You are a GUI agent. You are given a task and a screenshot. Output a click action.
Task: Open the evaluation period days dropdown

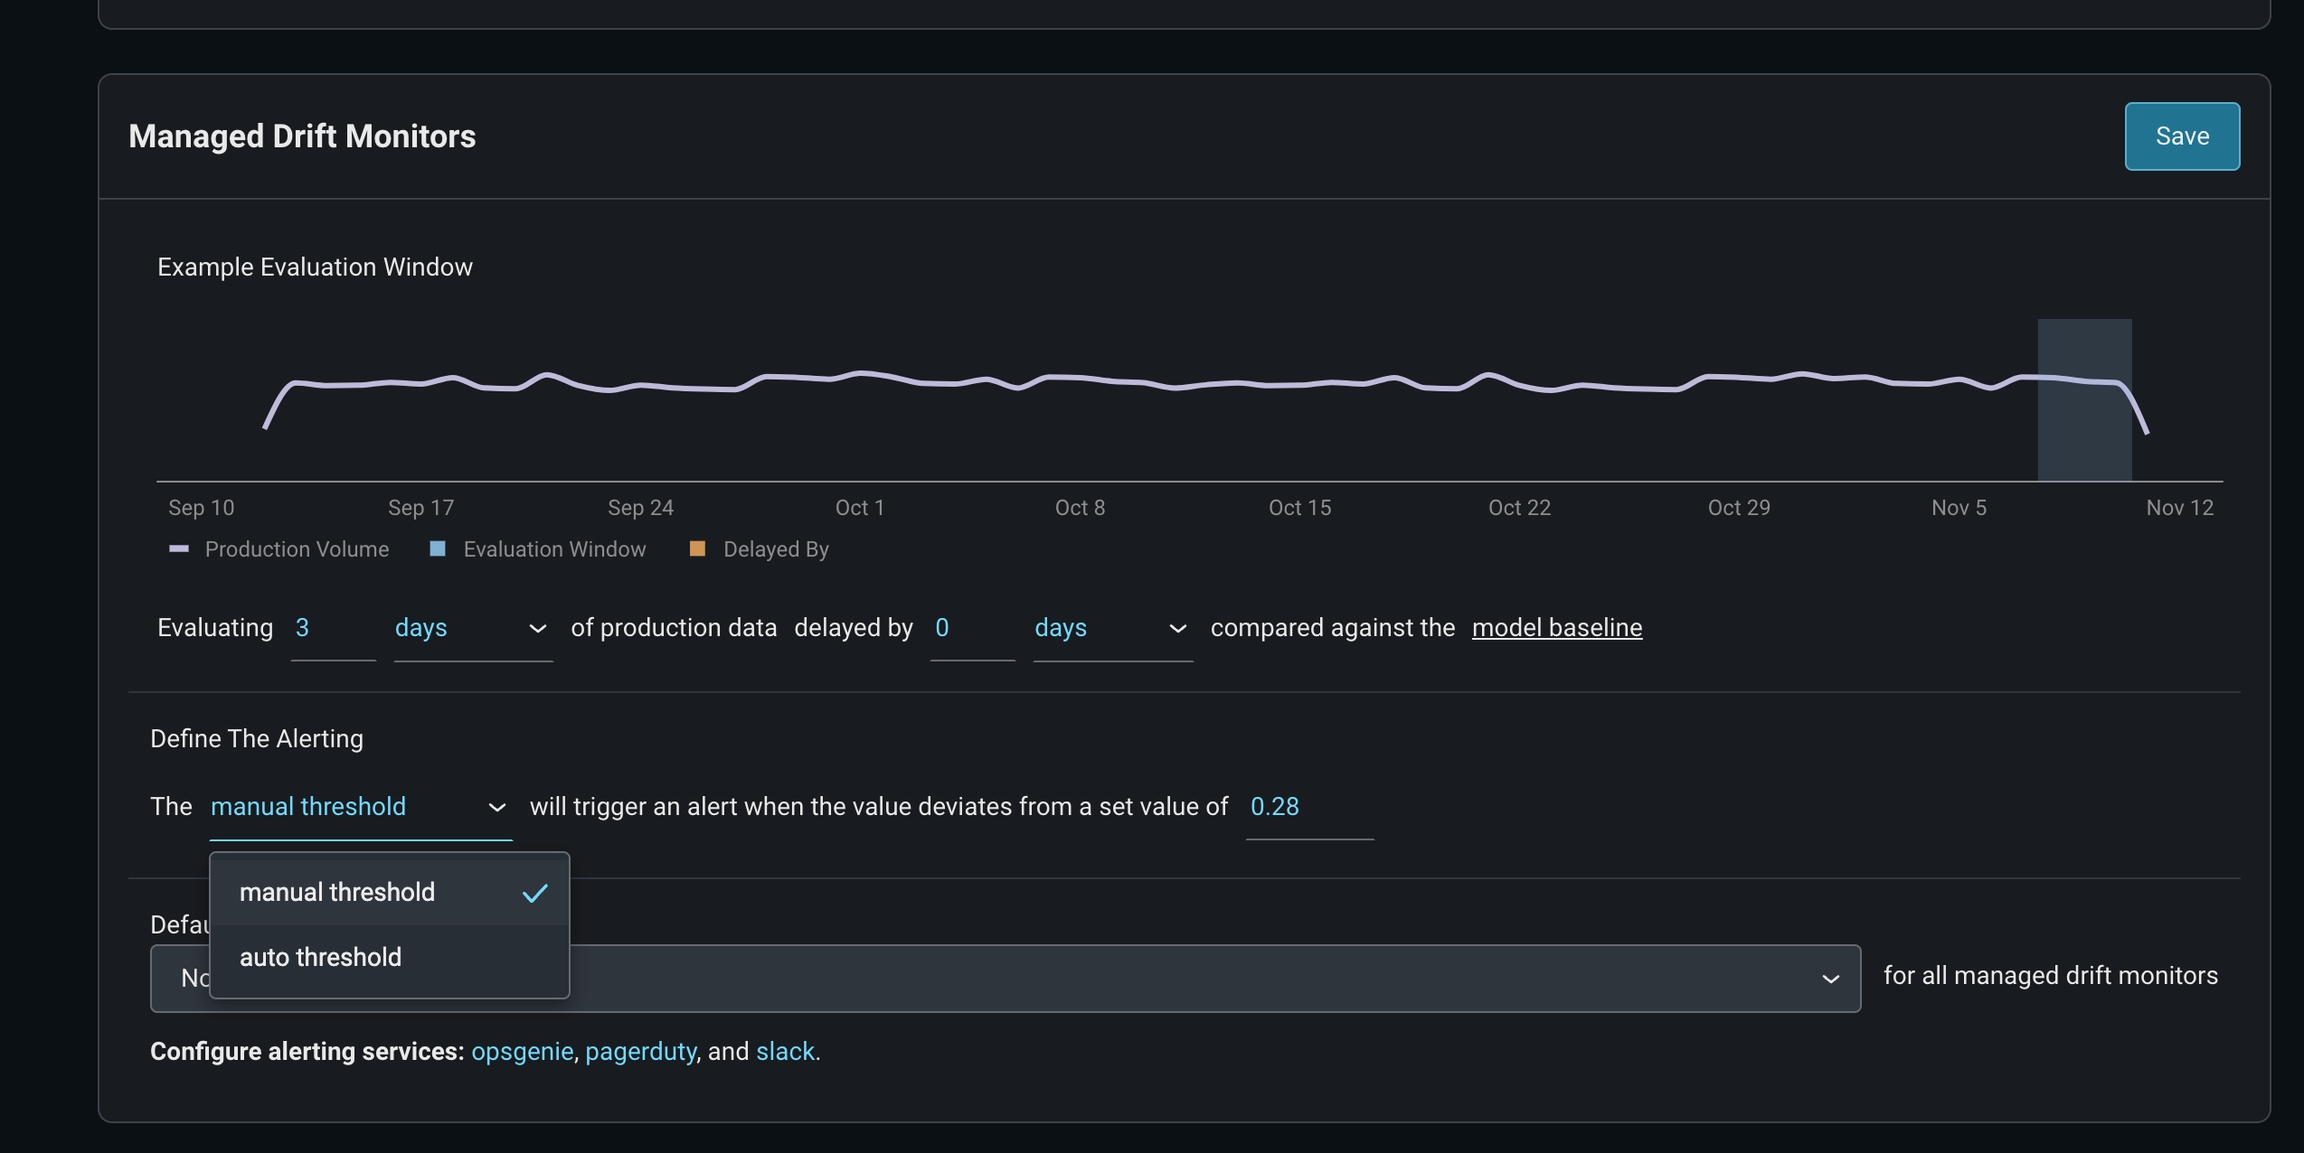pyautogui.click(x=472, y=628)
